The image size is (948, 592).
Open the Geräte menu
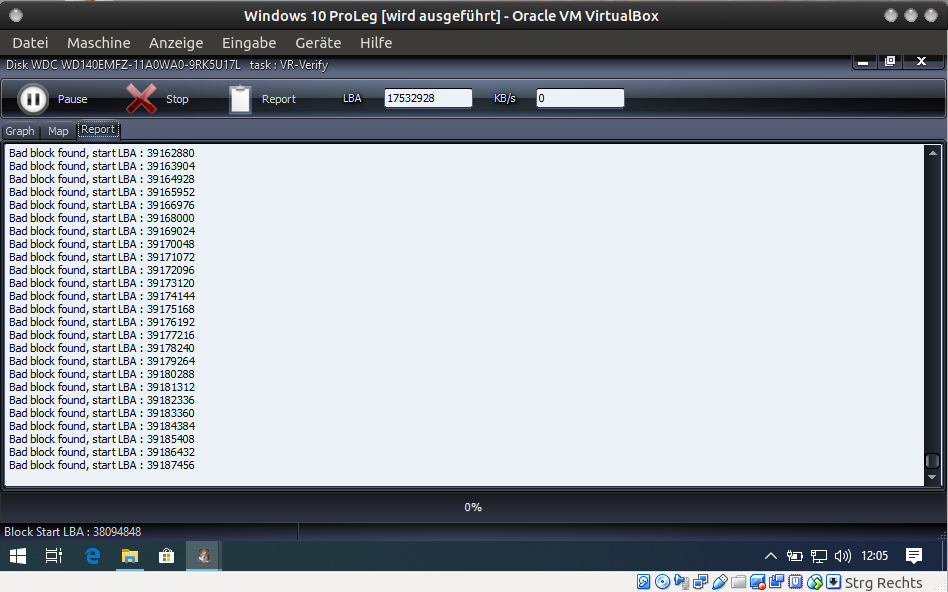pos(318,43)
